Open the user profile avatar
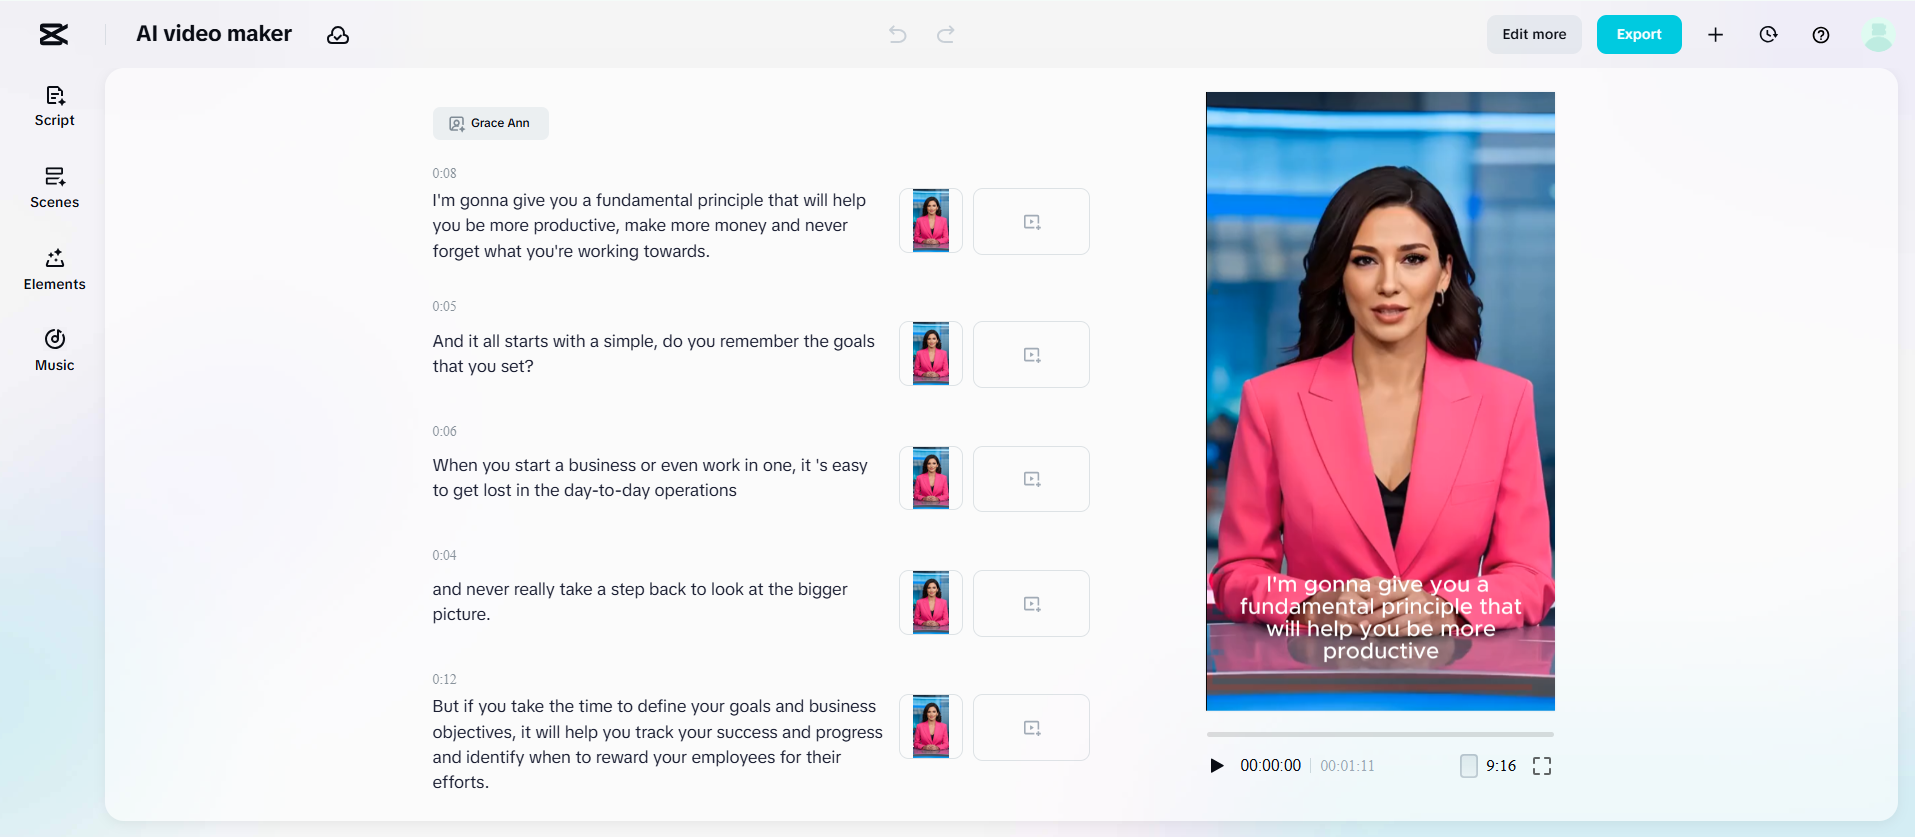 (x=1877, y=35)
